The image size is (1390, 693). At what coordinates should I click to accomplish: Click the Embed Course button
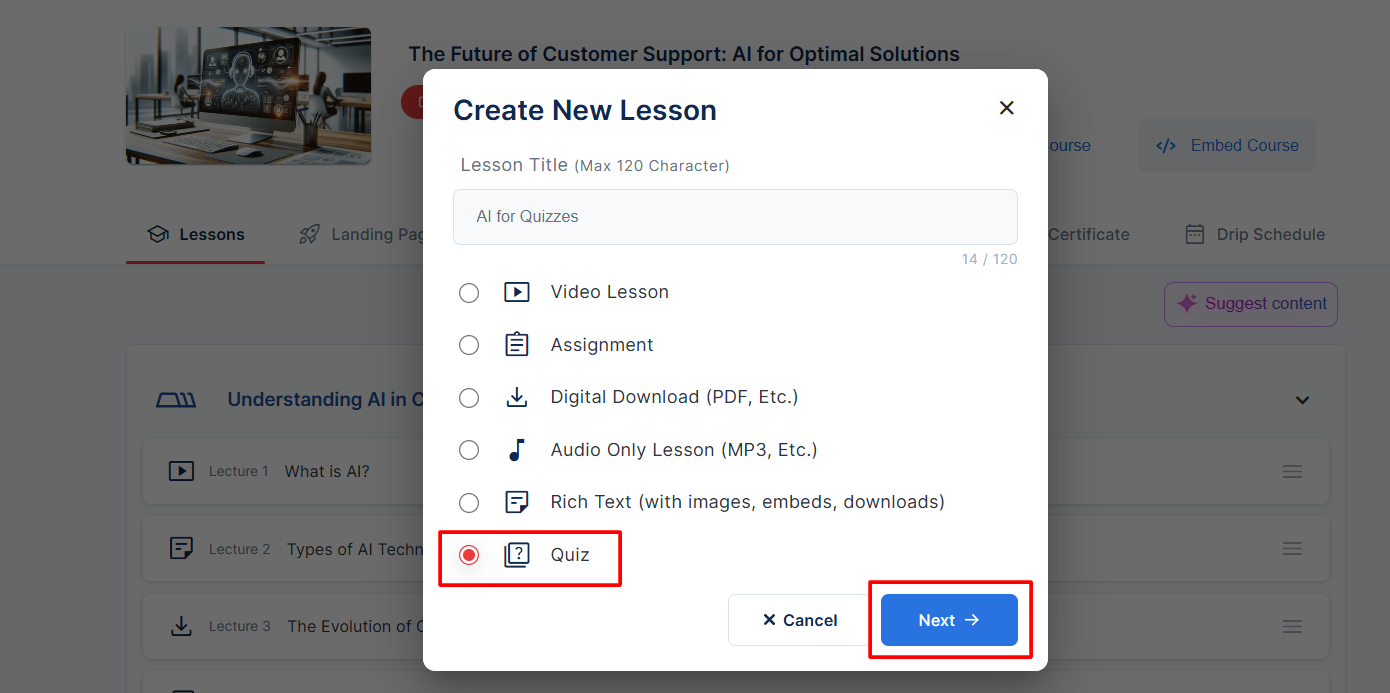pos(1227,146)
